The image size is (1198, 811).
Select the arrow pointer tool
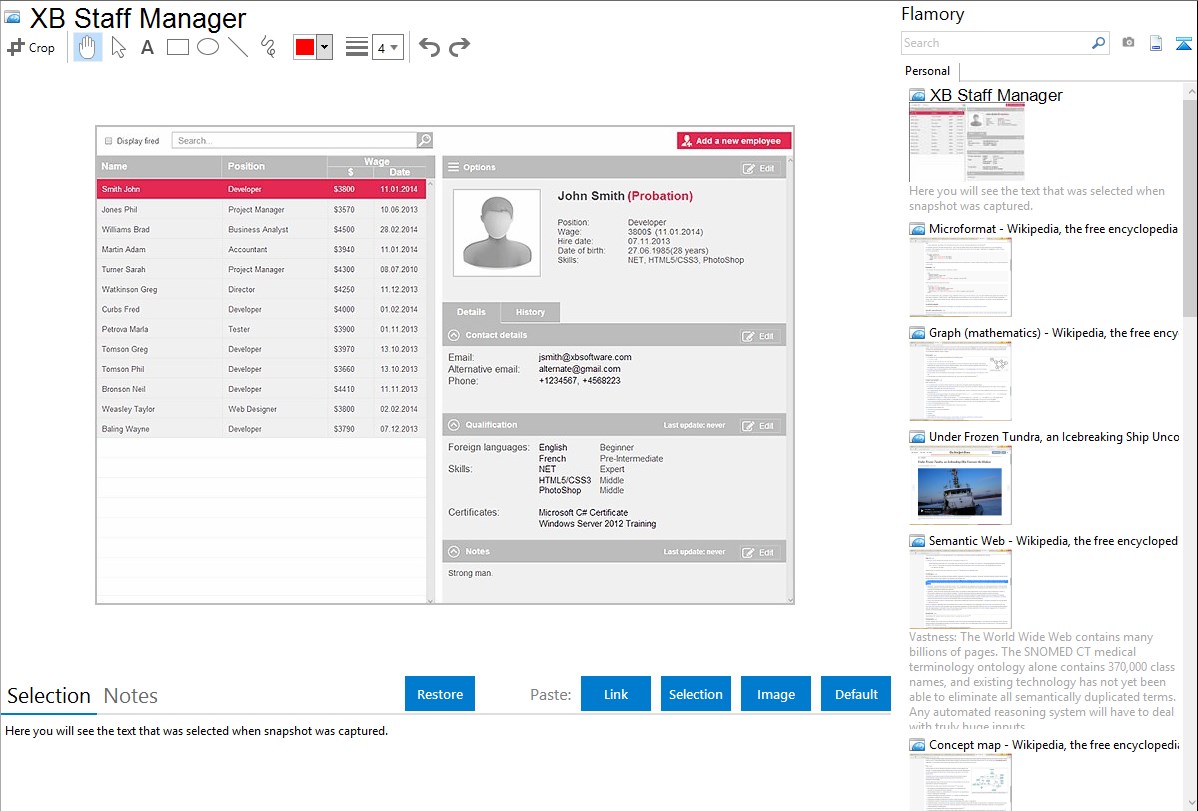[x=118, y=47]
